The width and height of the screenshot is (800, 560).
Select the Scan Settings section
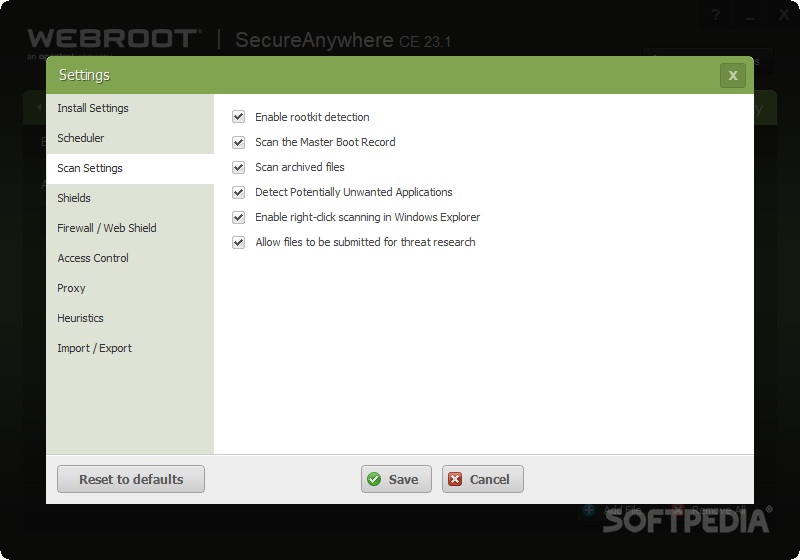[130, 168]
